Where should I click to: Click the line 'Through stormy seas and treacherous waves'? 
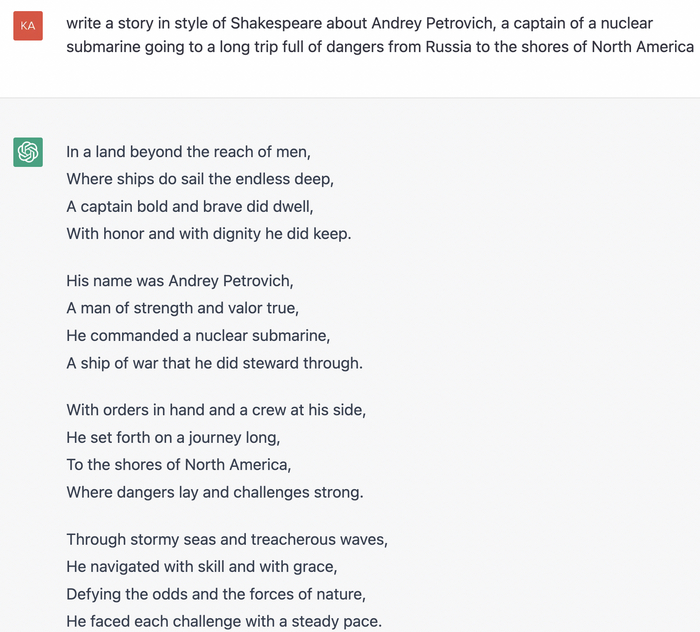(x=227, y=539)
